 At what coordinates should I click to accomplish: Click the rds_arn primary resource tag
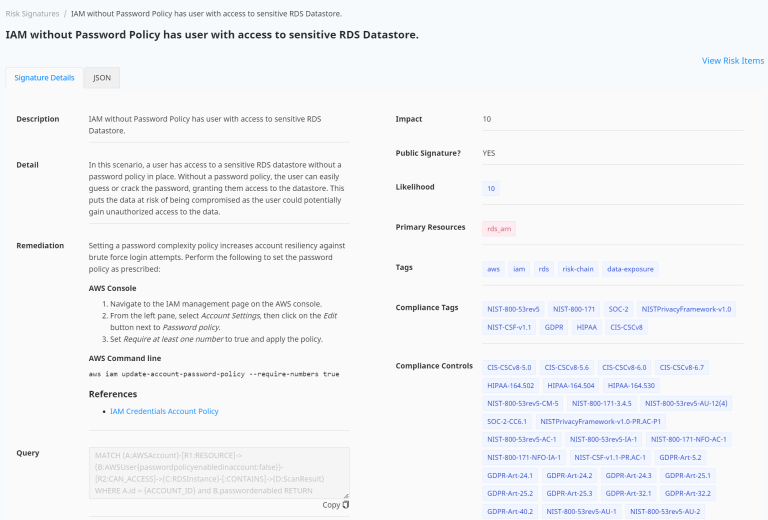[499, 228]
